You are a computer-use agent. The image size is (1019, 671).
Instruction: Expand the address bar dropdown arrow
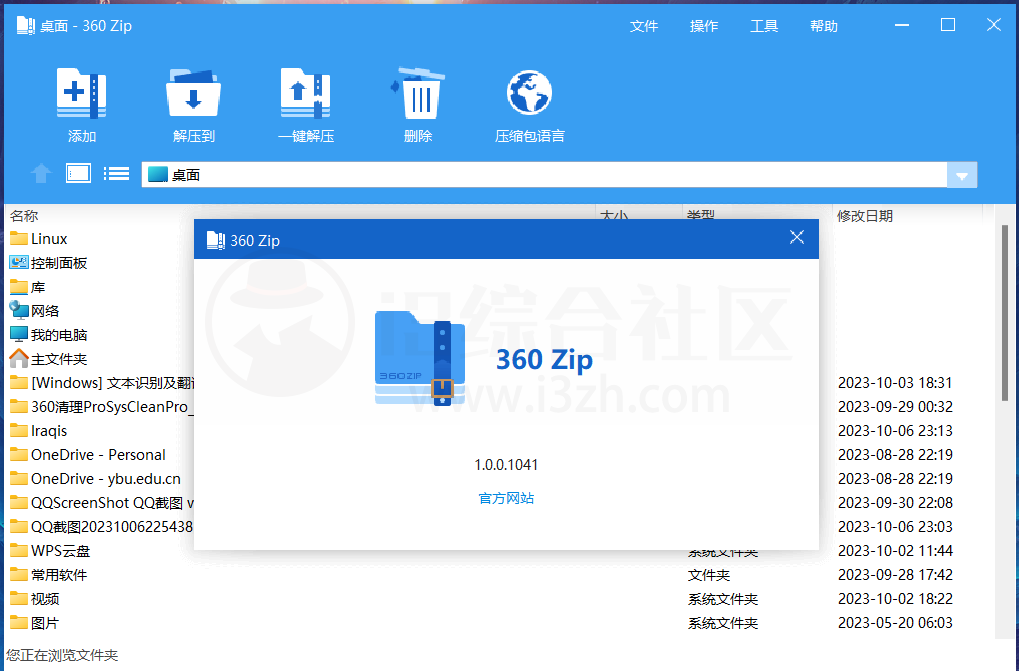point(962,175)
